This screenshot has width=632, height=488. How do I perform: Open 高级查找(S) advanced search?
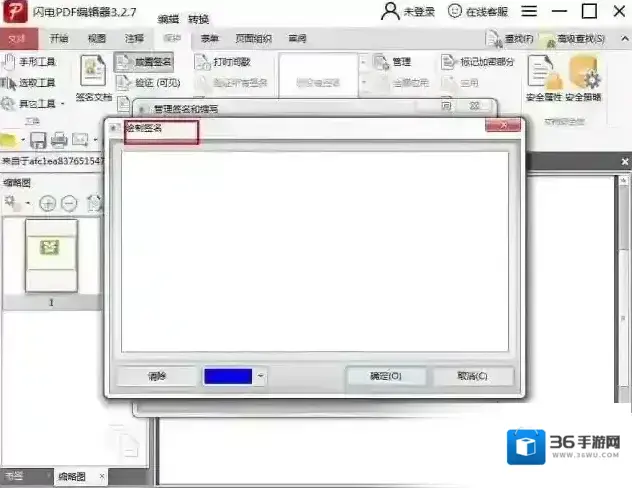click(572, 38)
